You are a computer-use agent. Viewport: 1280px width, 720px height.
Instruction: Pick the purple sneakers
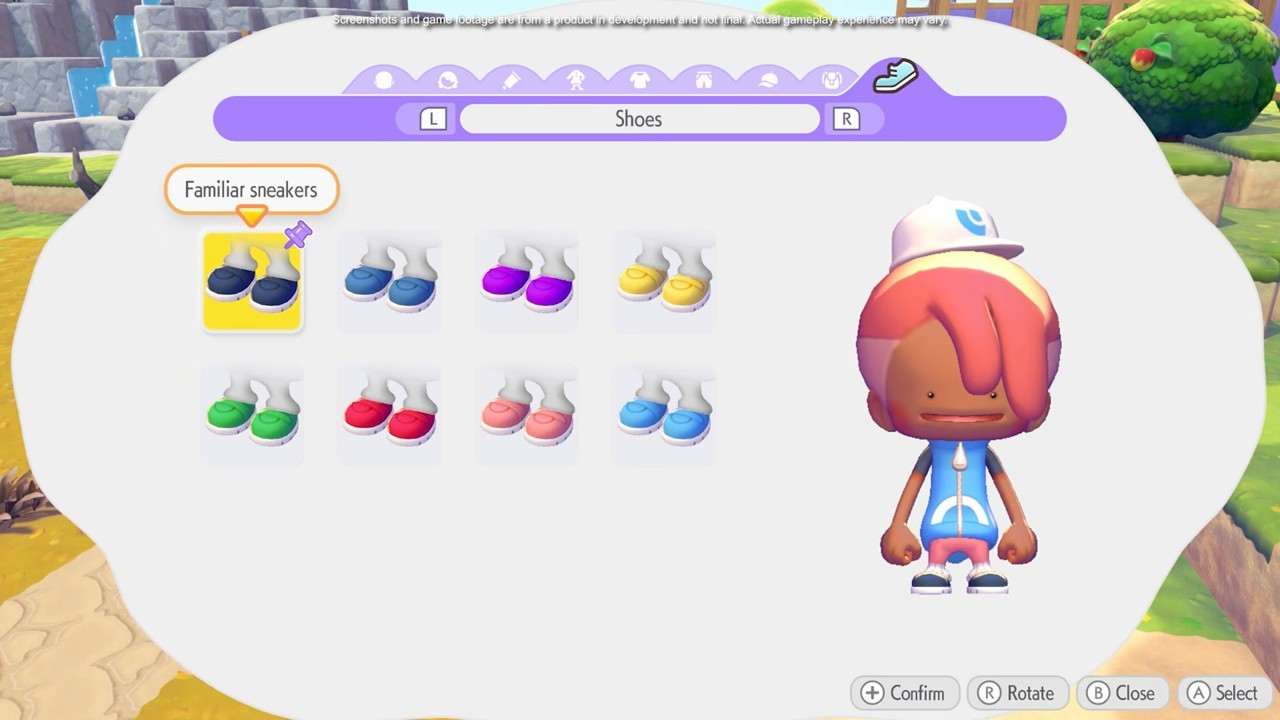tap(527, 282)
